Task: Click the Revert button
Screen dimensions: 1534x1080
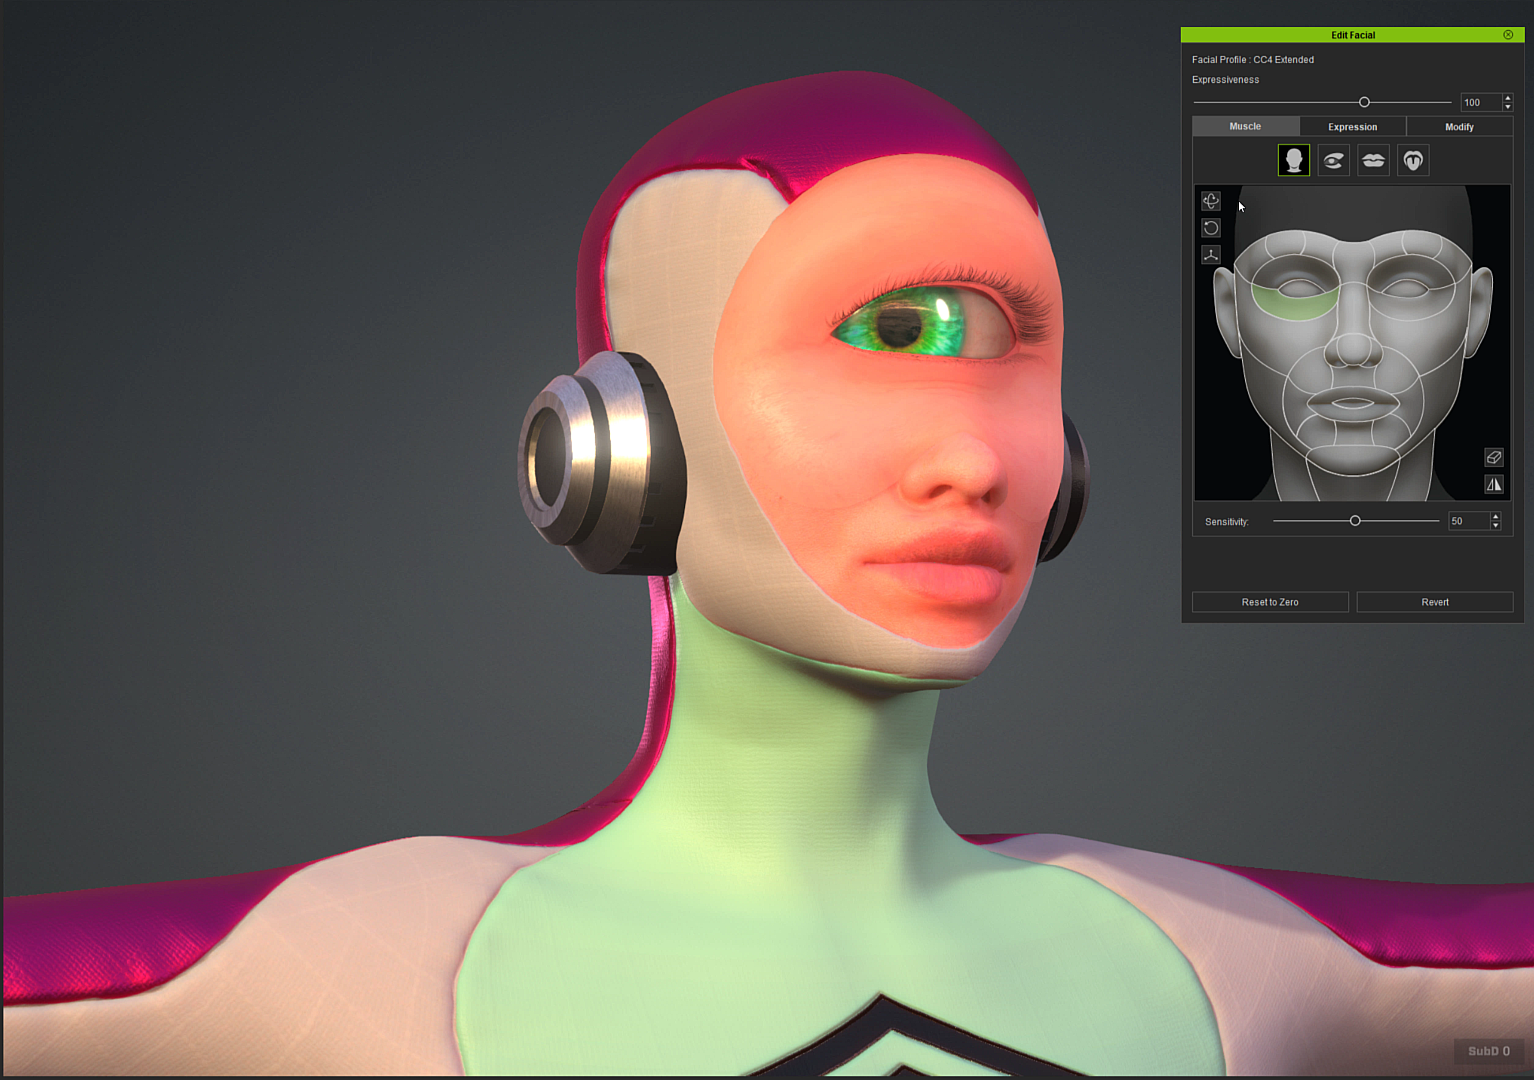Action: coord(1435,602)
